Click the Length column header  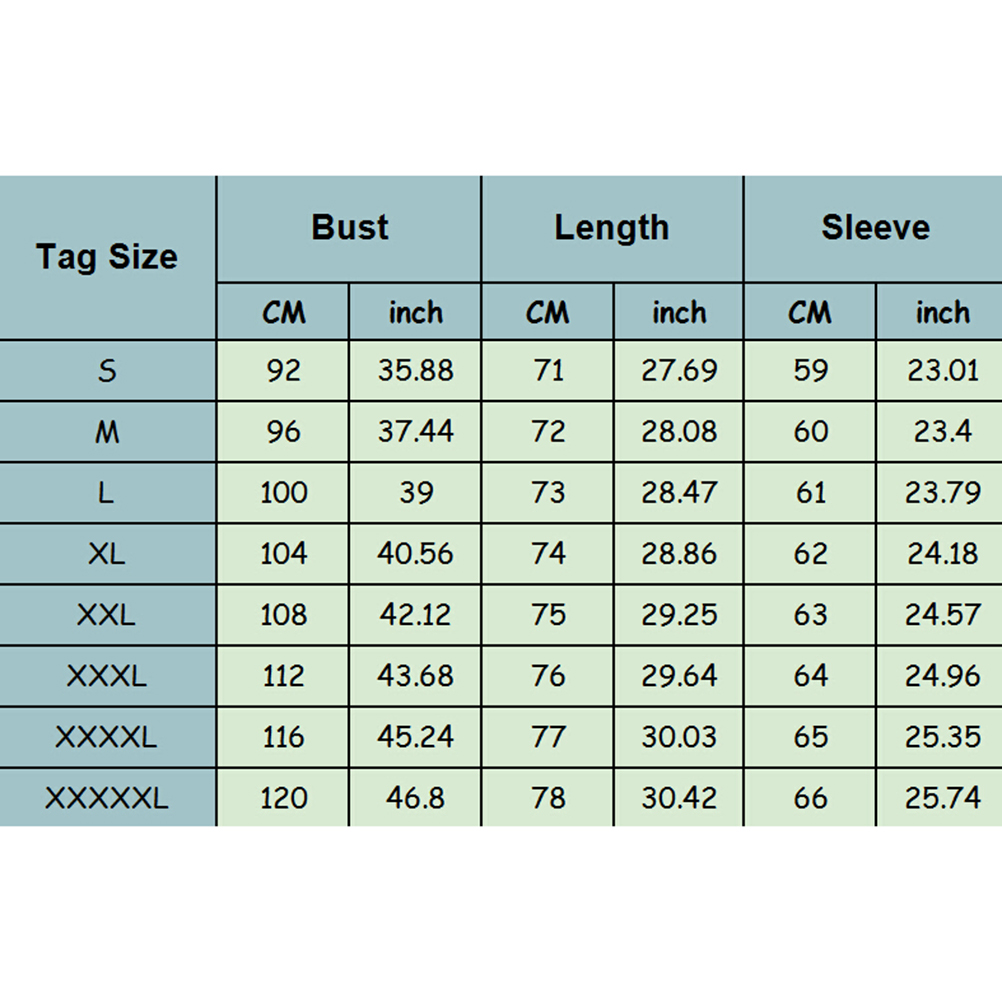[x=612, y=228]
